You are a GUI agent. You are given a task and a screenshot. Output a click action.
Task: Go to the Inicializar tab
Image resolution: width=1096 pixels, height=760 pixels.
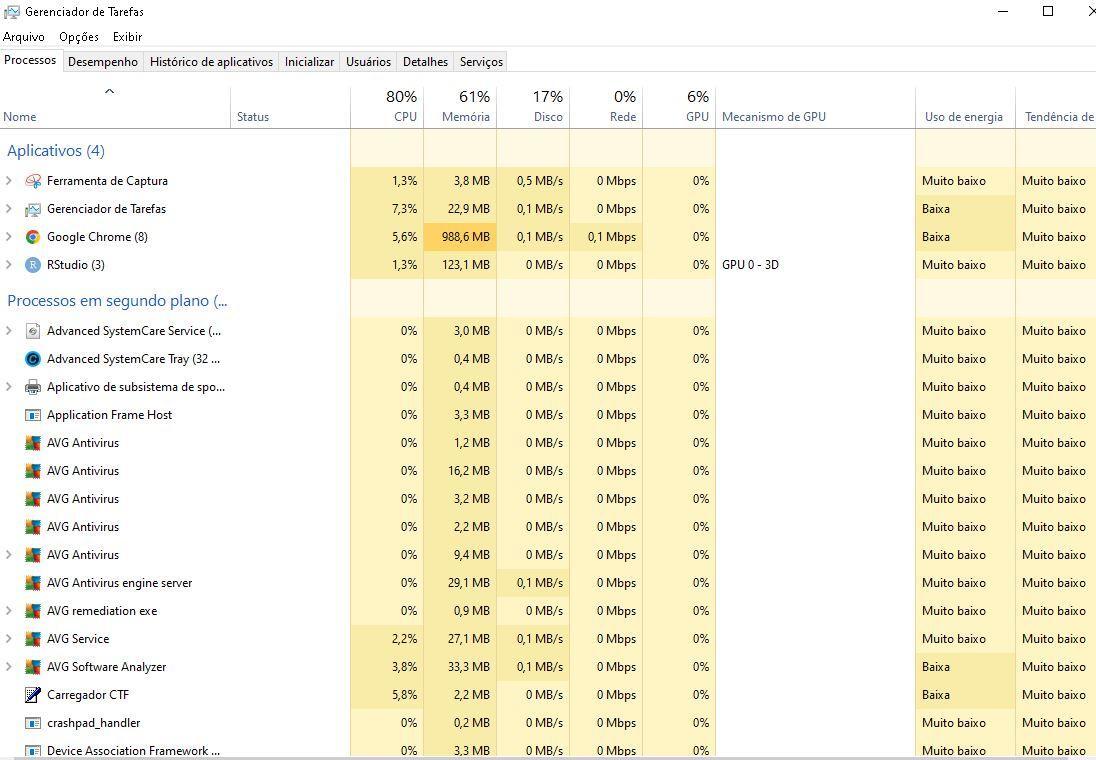tap(310, 62)
